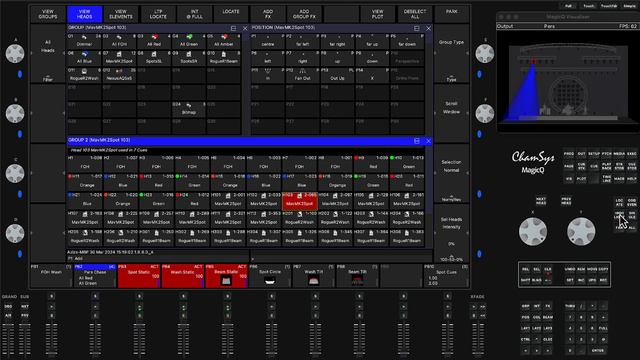Switch to VIEW HEADS
Viewport: 640px width, 360px height.
[84, 14]
